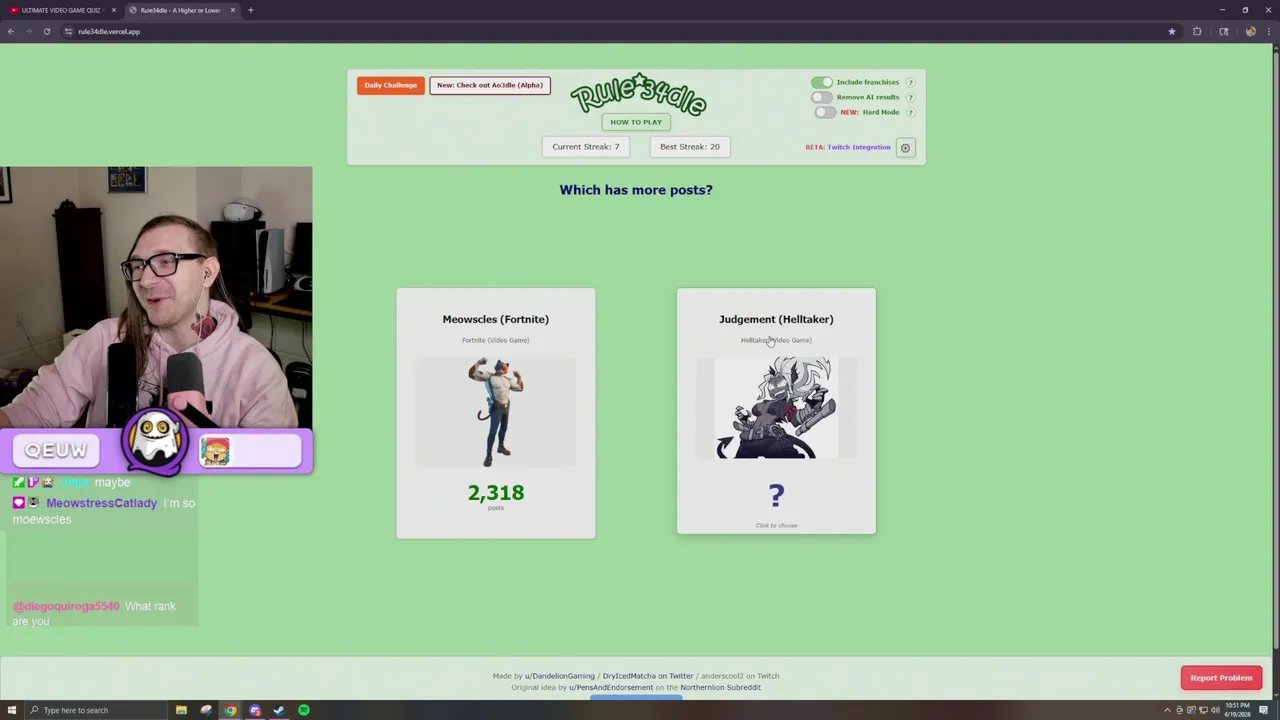Open help icon beside Include franchises
This screenshot has height=720, width=1280.
tap(910, 82)
